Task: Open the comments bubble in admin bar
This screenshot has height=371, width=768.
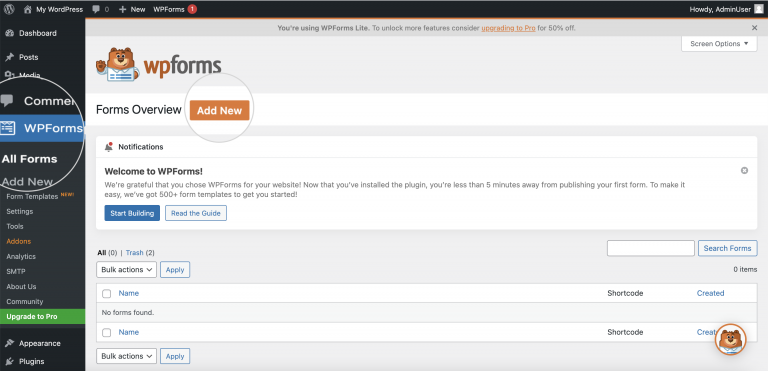Action: [100, 9]
